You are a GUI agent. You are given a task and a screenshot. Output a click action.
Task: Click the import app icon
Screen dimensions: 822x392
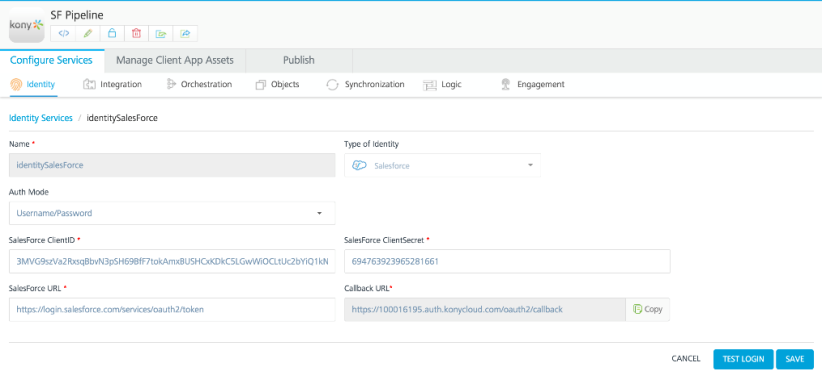[x=161, y=34]
